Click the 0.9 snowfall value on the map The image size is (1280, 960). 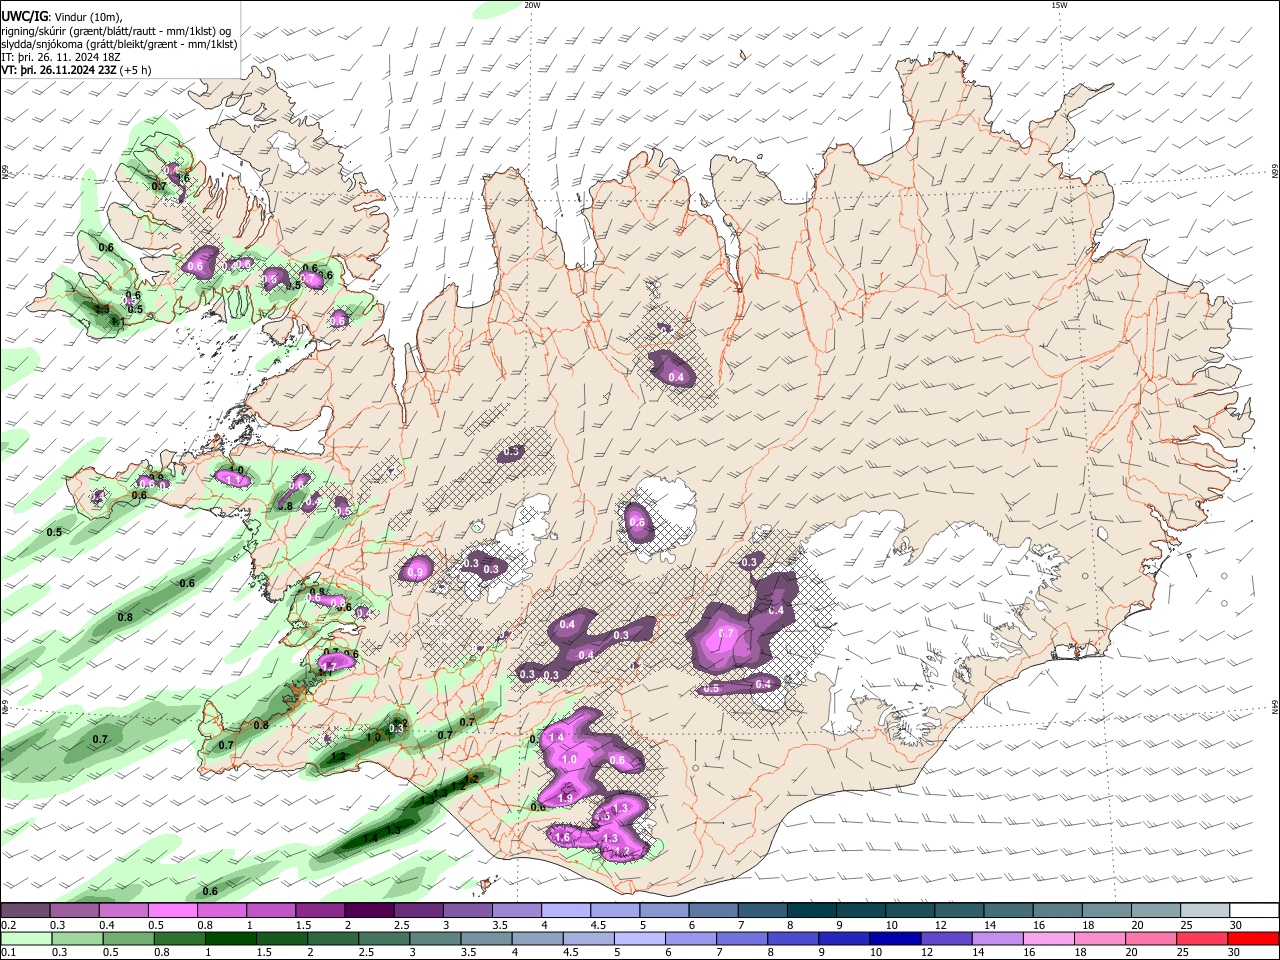point(417,571)
